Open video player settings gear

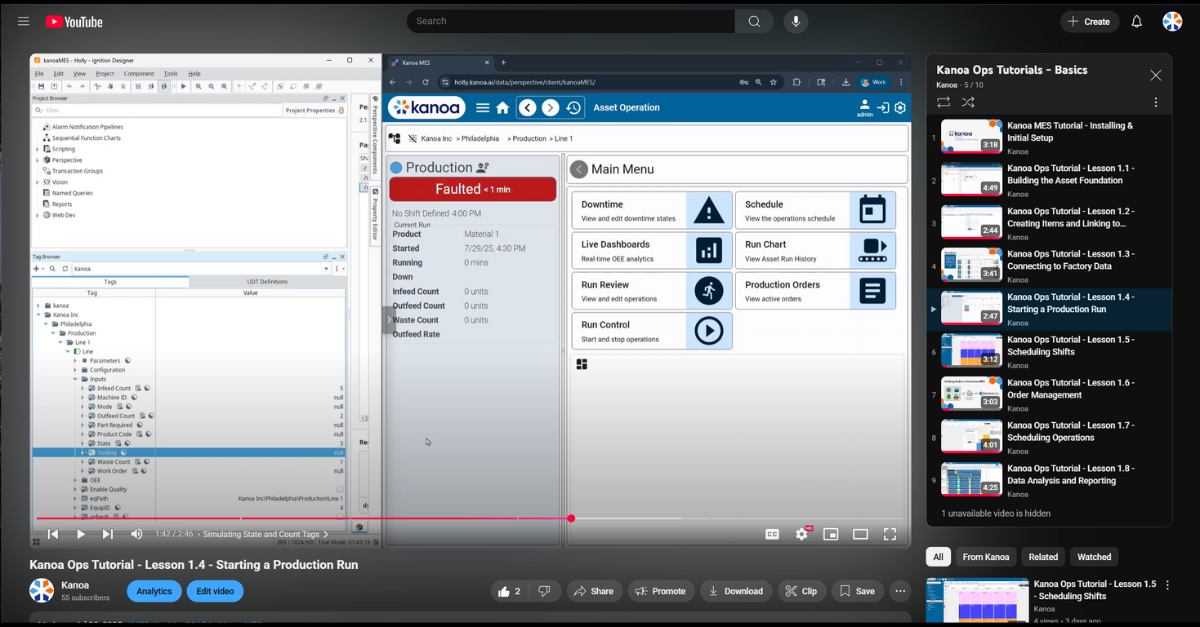(x=801, y=534)
